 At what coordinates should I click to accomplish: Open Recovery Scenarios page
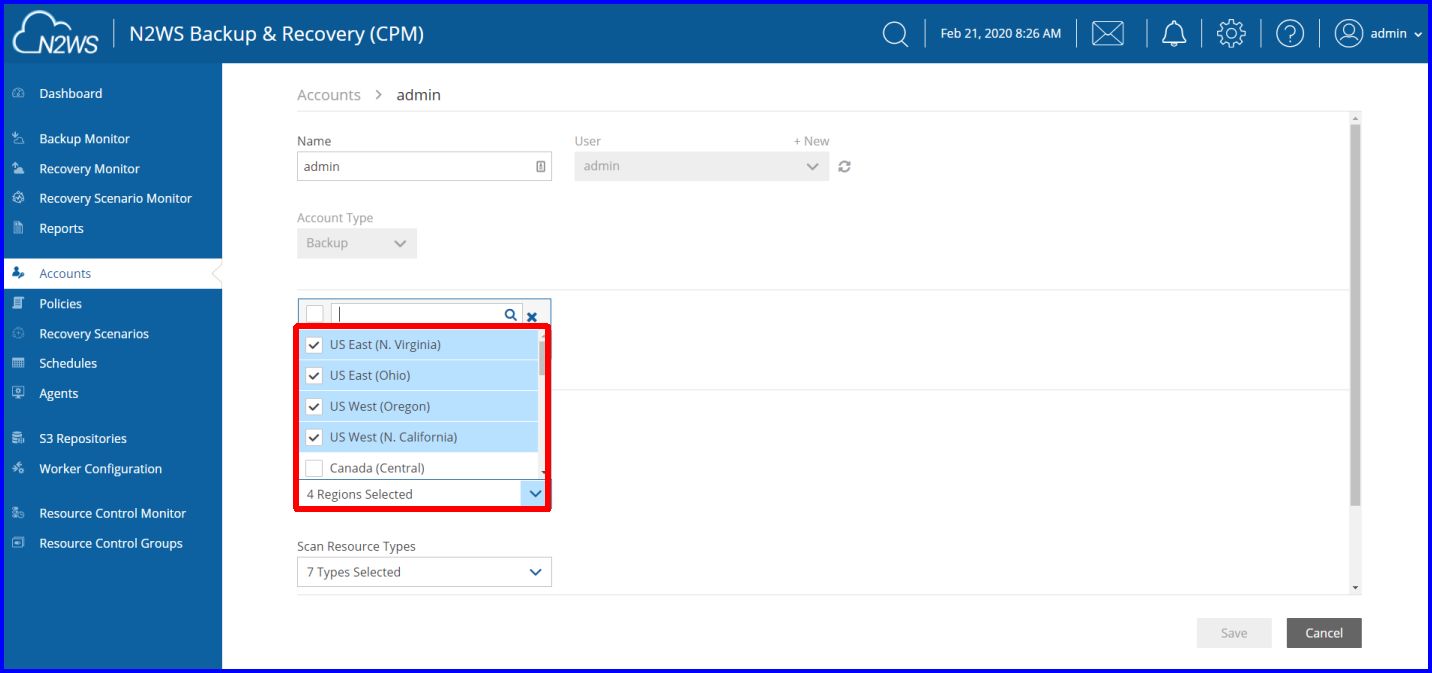pos(94,333)
